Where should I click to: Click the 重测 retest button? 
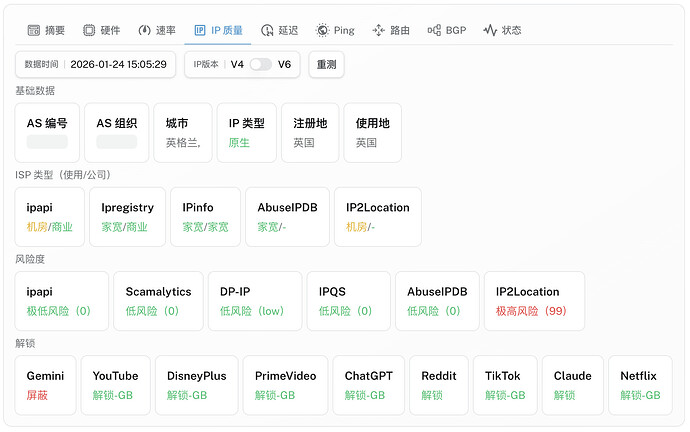point(327,65)
